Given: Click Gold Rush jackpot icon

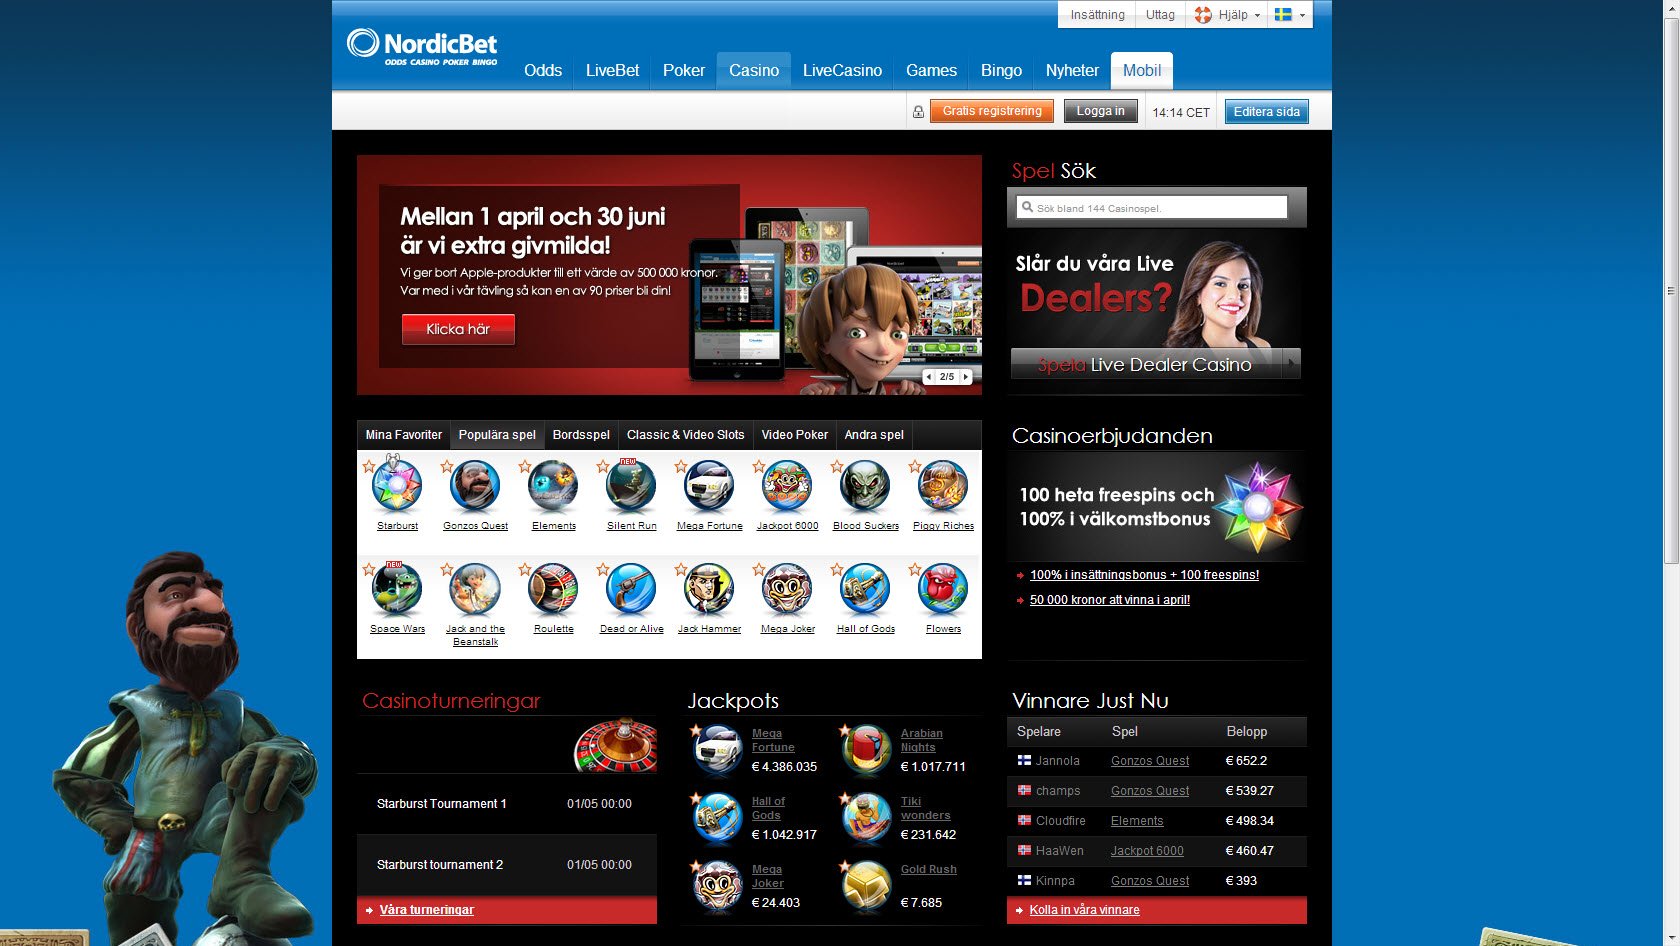Looking at the screenshot, I should [866, 887].
